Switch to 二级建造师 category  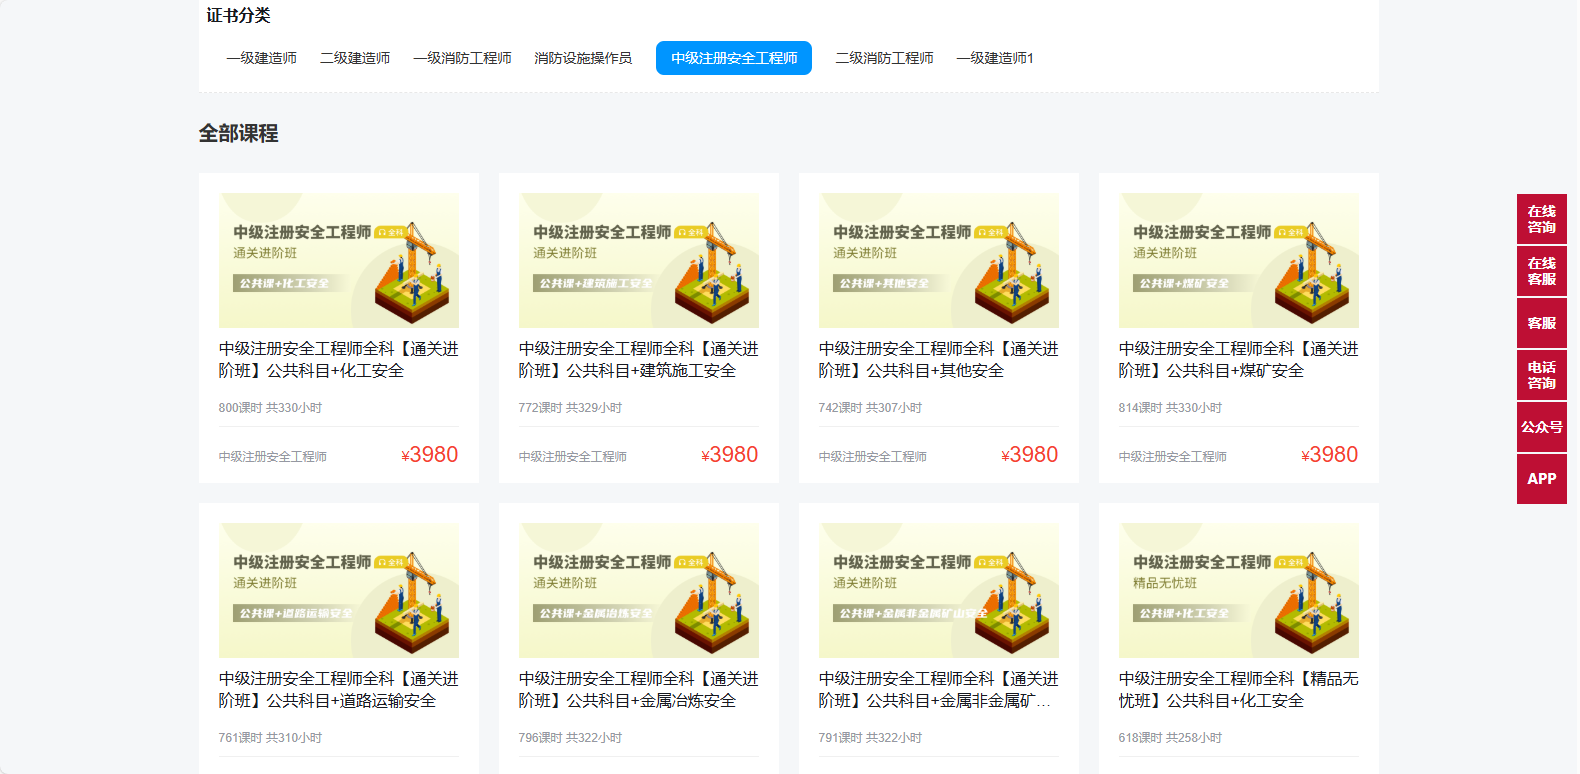point(355,58)
